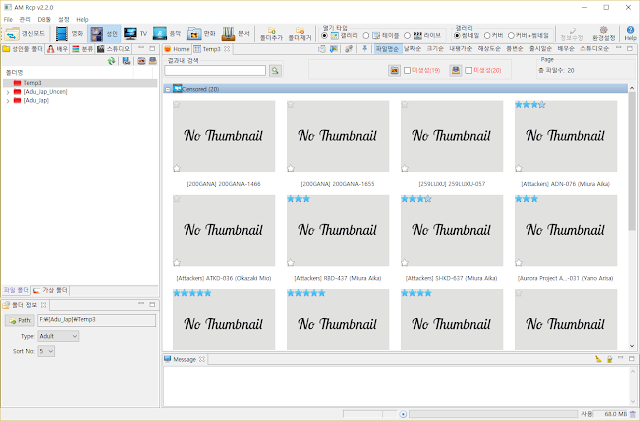Screen dimensions: 640x421
Task: Open the 만화 comics category
Action: (194, 34)
